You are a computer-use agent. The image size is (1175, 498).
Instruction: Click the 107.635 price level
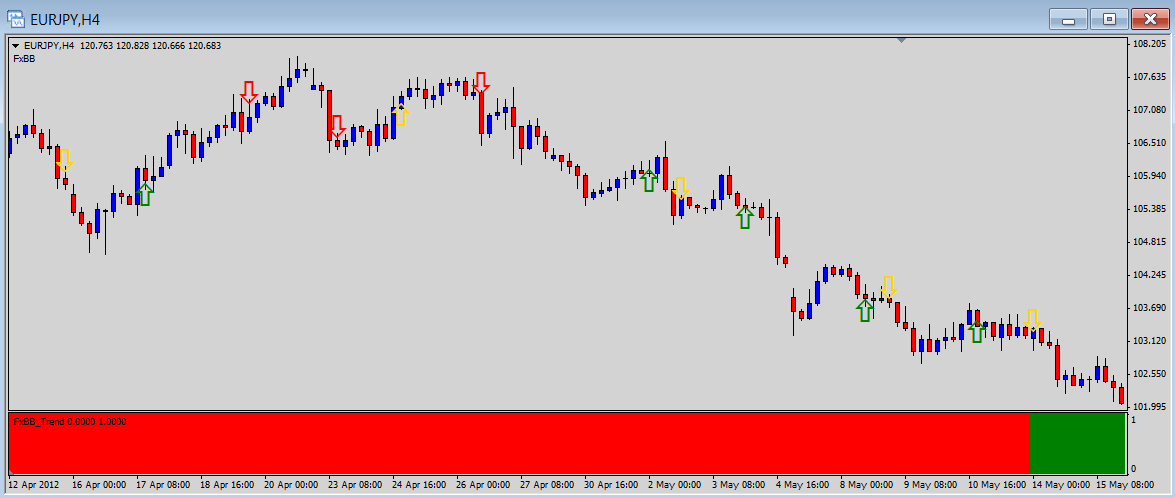[x=1149, y=76]
